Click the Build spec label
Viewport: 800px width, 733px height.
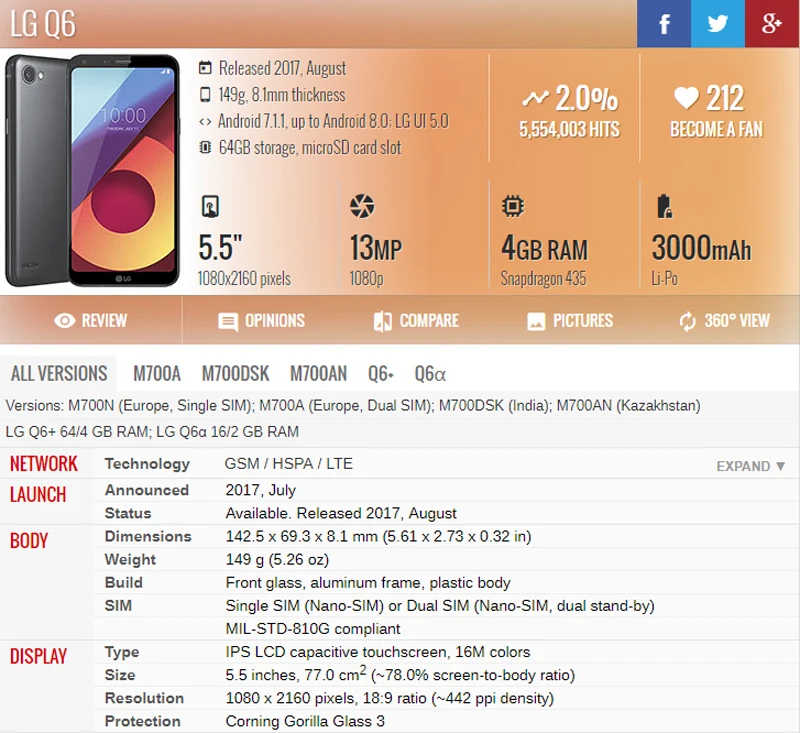point(123,583)
